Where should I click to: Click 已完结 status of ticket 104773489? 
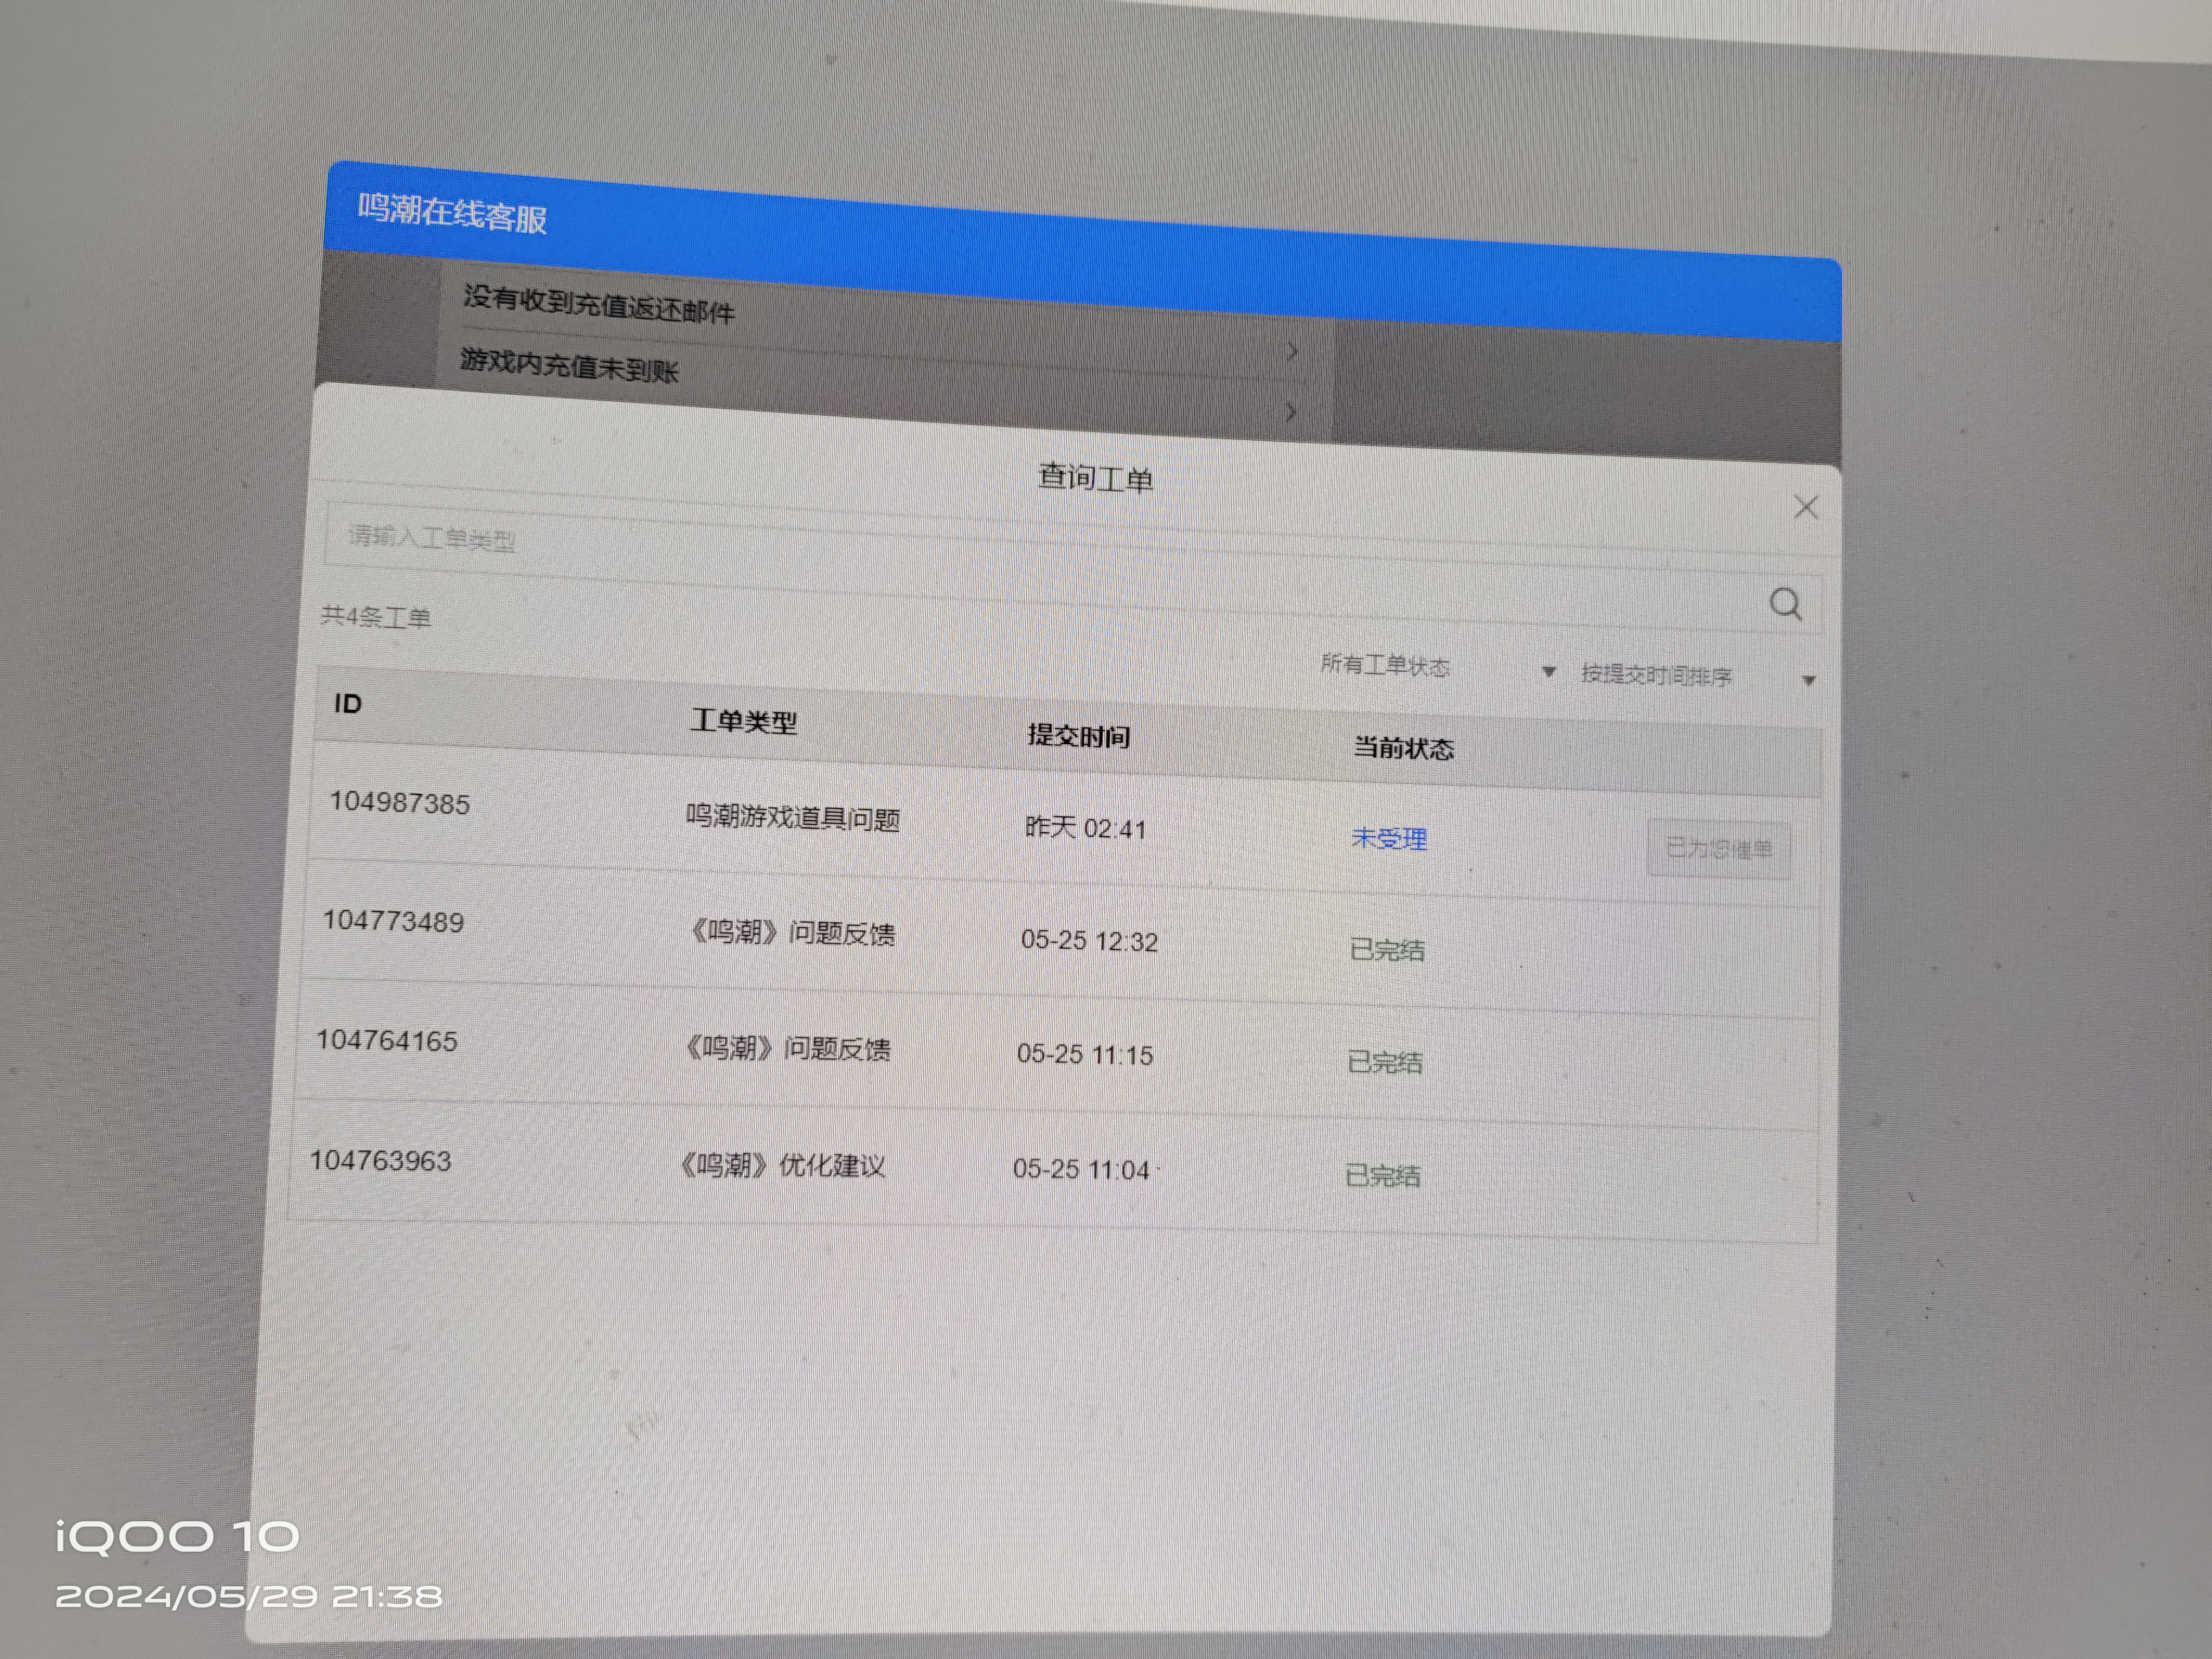(1387, 949)
